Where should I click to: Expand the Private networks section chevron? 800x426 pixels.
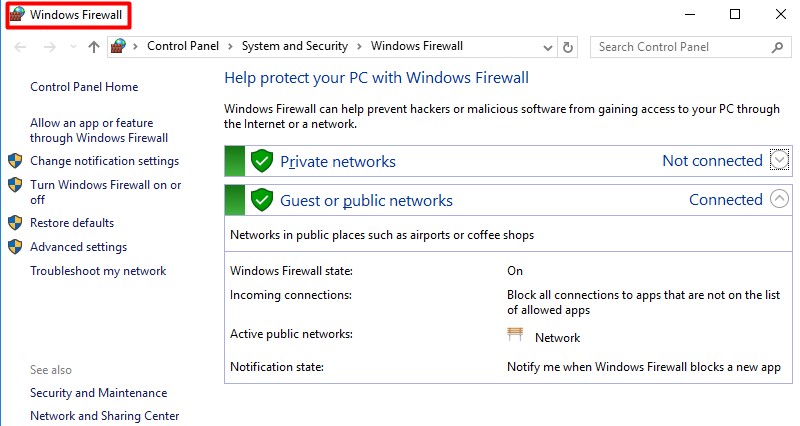(781, 160)
